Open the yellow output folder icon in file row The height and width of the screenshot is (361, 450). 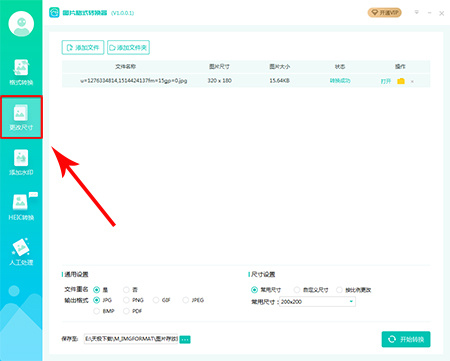[401, 81]
